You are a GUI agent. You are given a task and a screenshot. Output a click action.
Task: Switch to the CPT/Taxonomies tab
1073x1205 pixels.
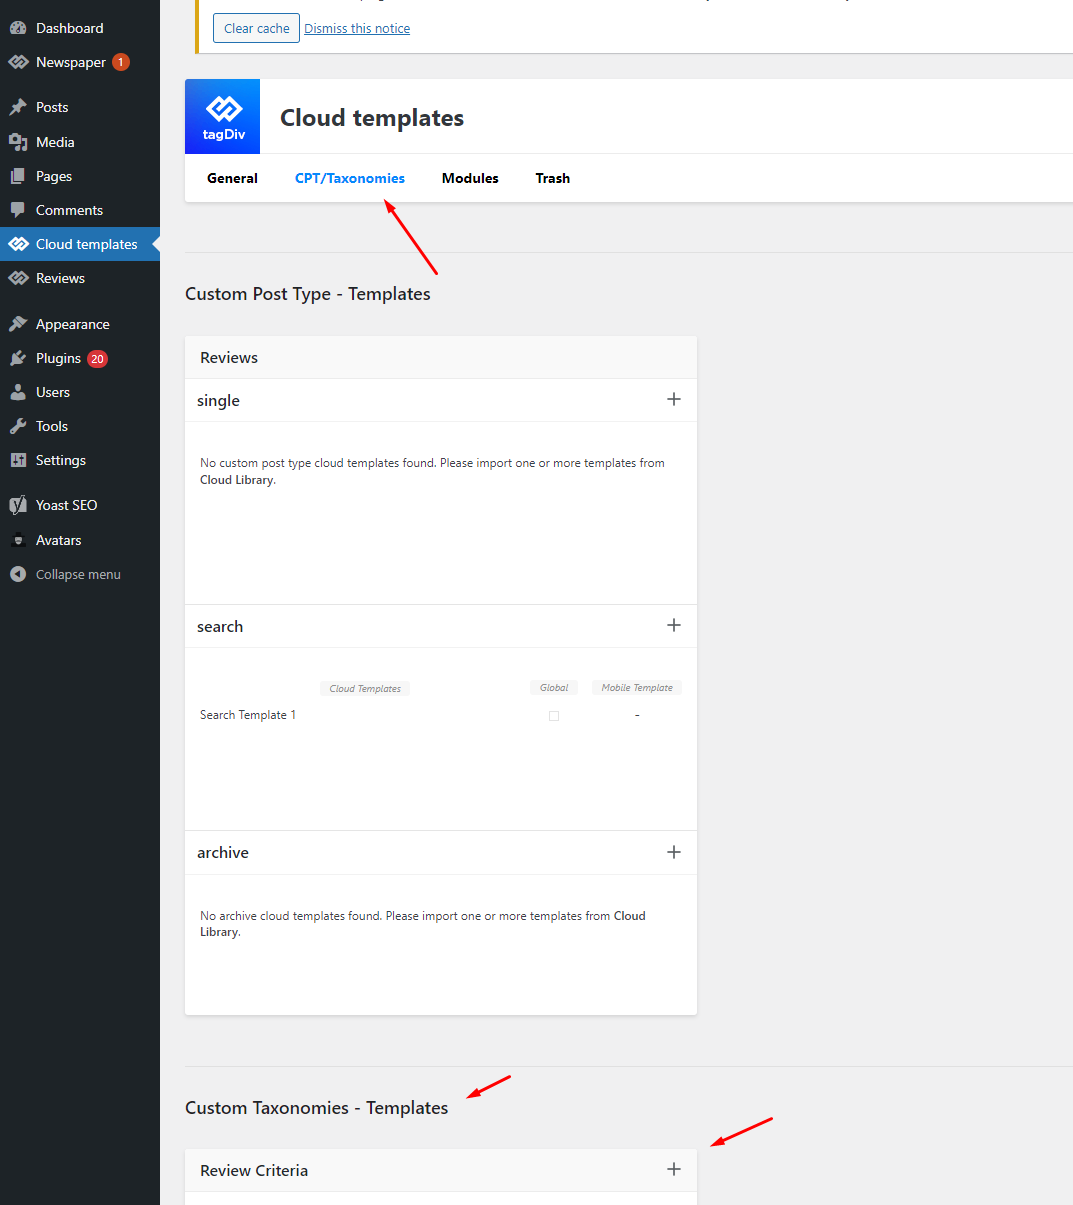350,178
